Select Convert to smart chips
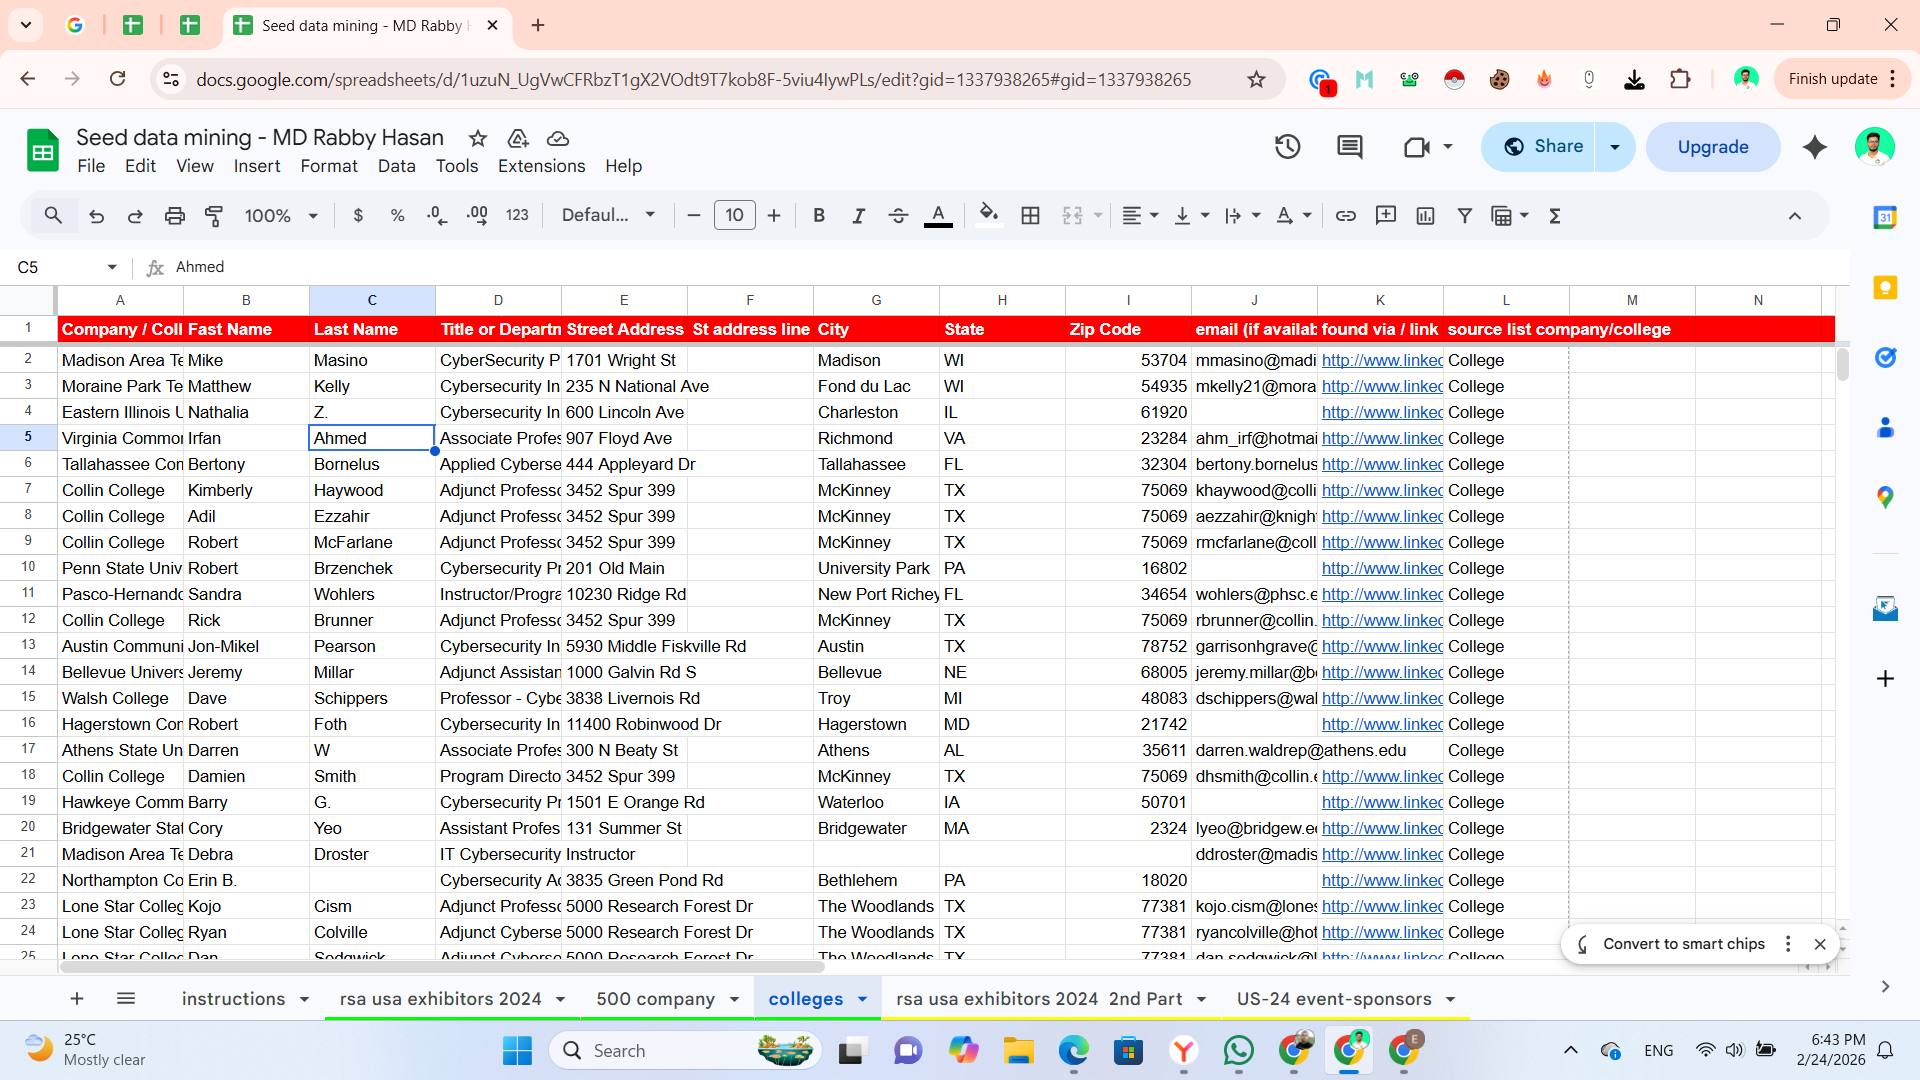 [1684, 943]
